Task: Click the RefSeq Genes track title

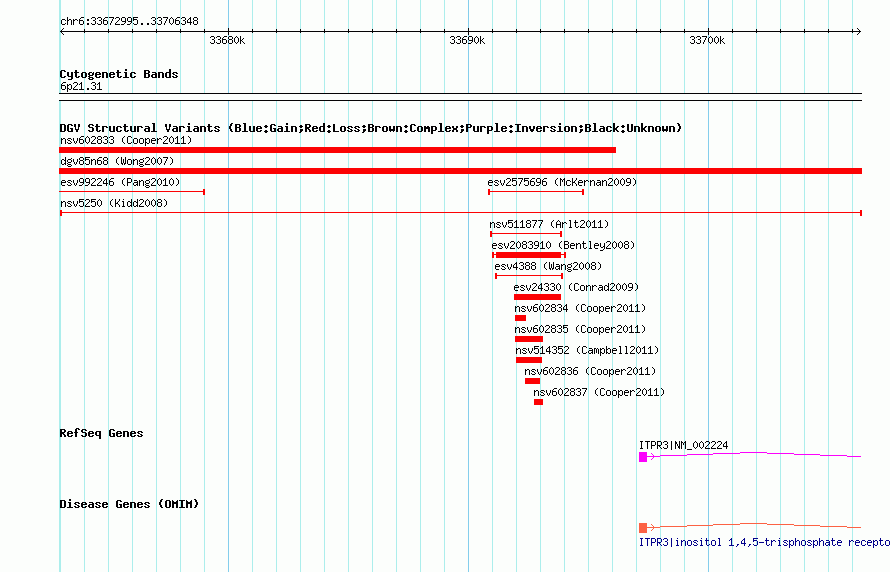Action: click(101, 433)
